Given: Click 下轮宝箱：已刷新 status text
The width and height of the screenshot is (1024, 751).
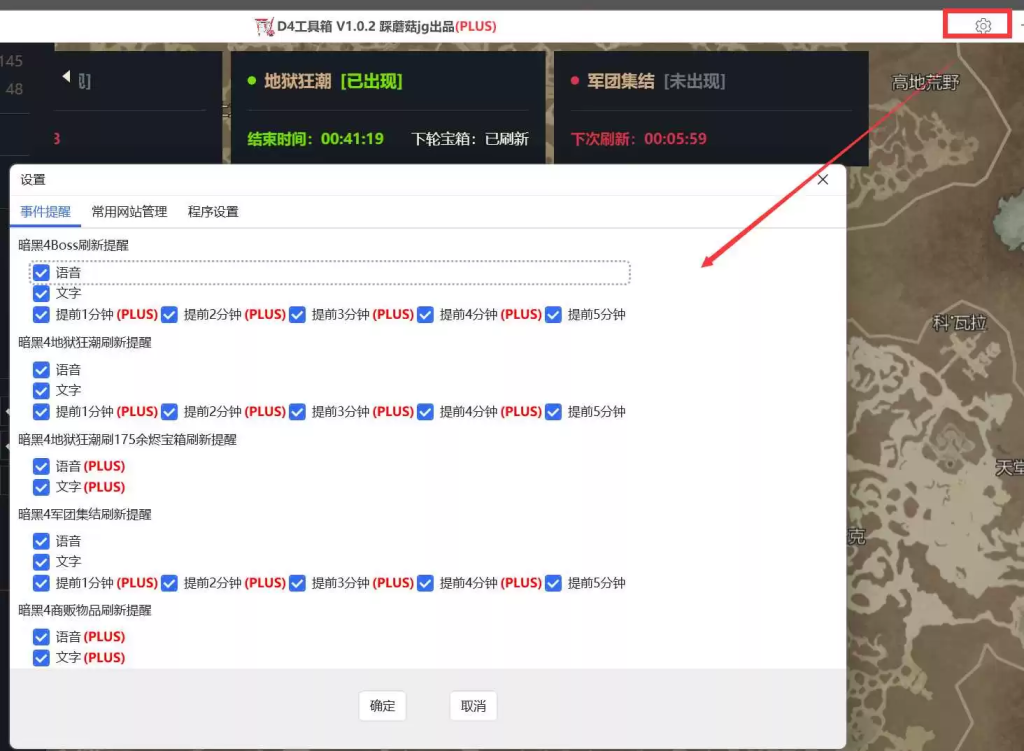Looking at the screenshot, I should 470,138.
